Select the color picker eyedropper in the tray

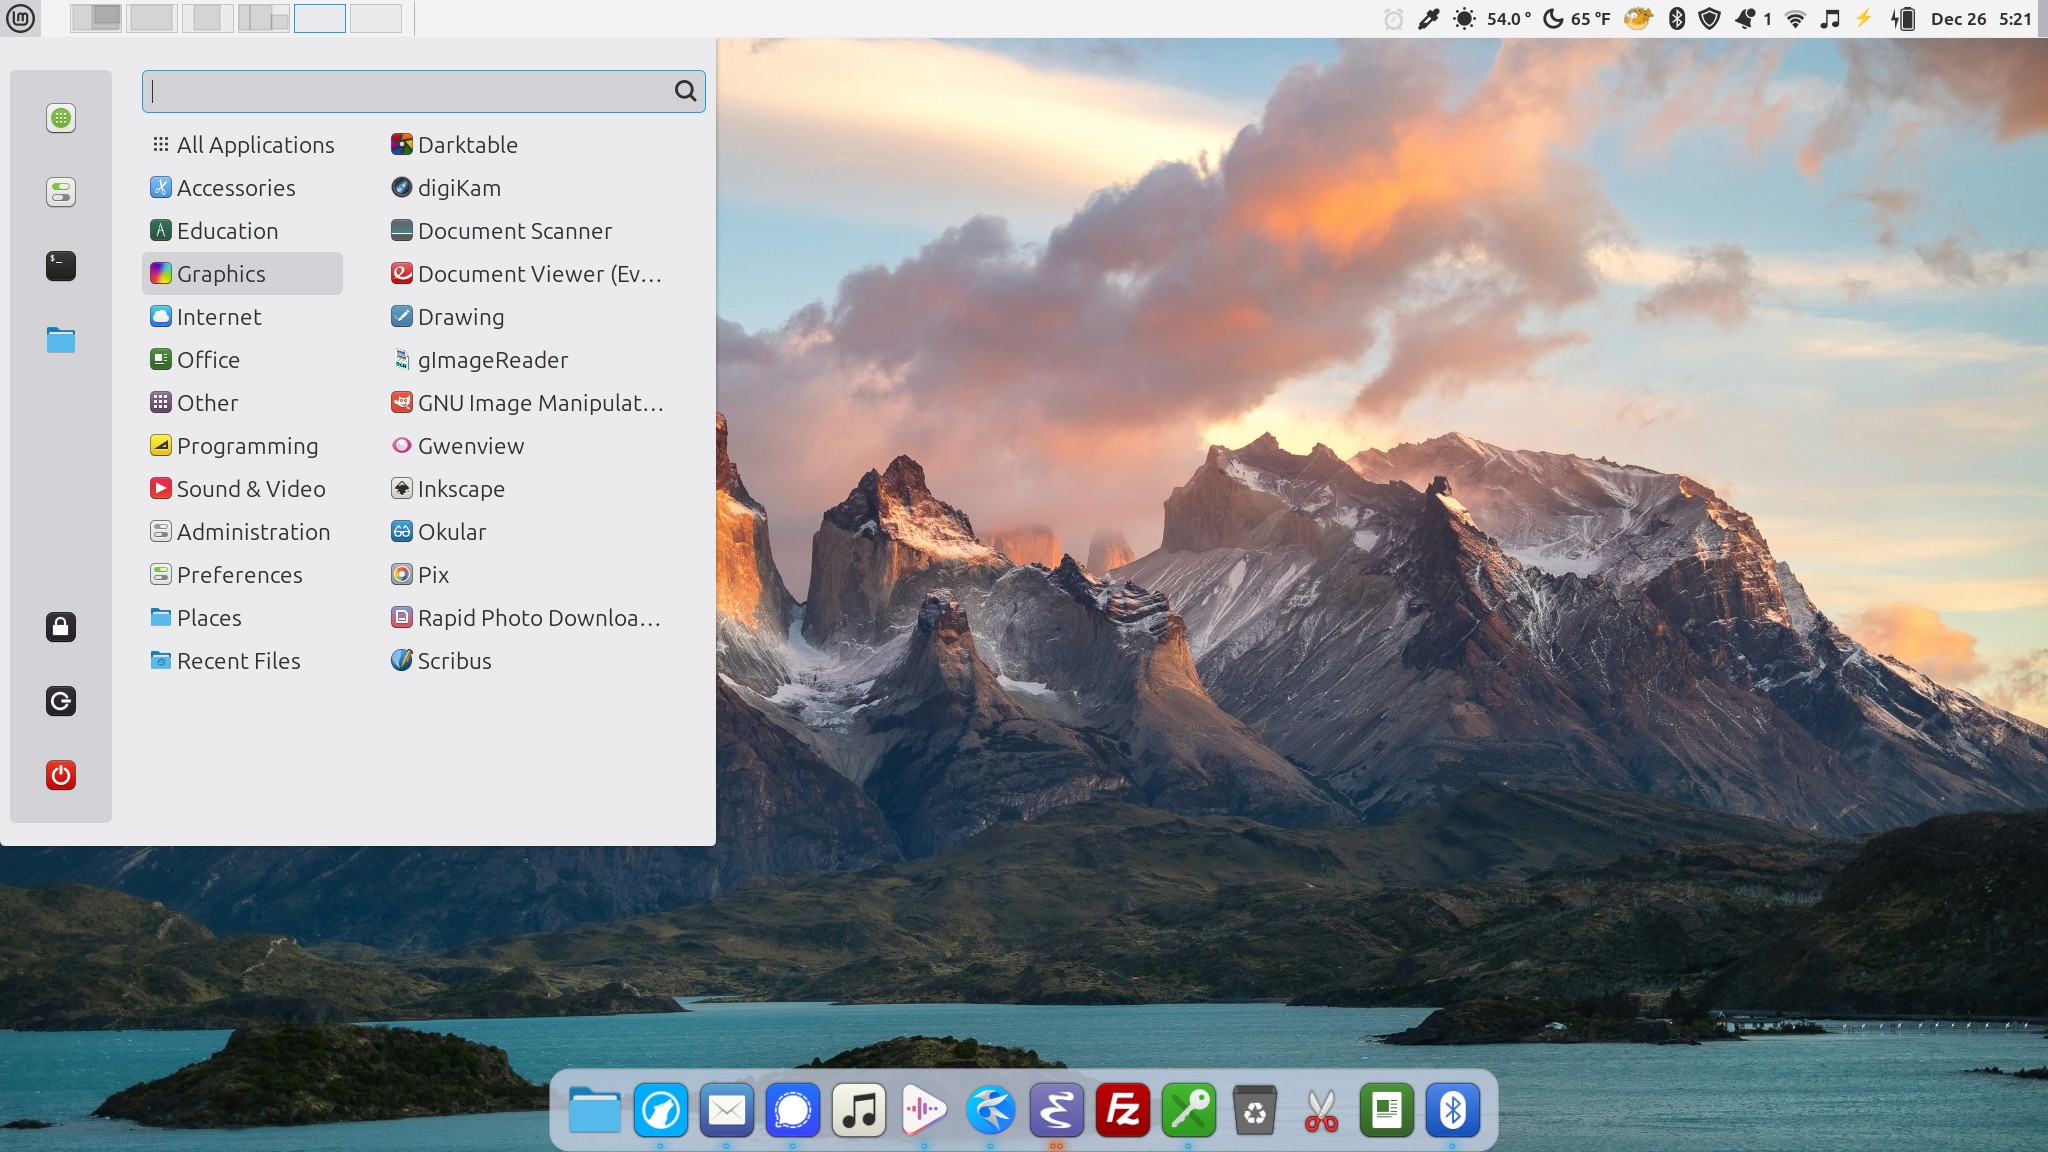(x=1427, y=17)
